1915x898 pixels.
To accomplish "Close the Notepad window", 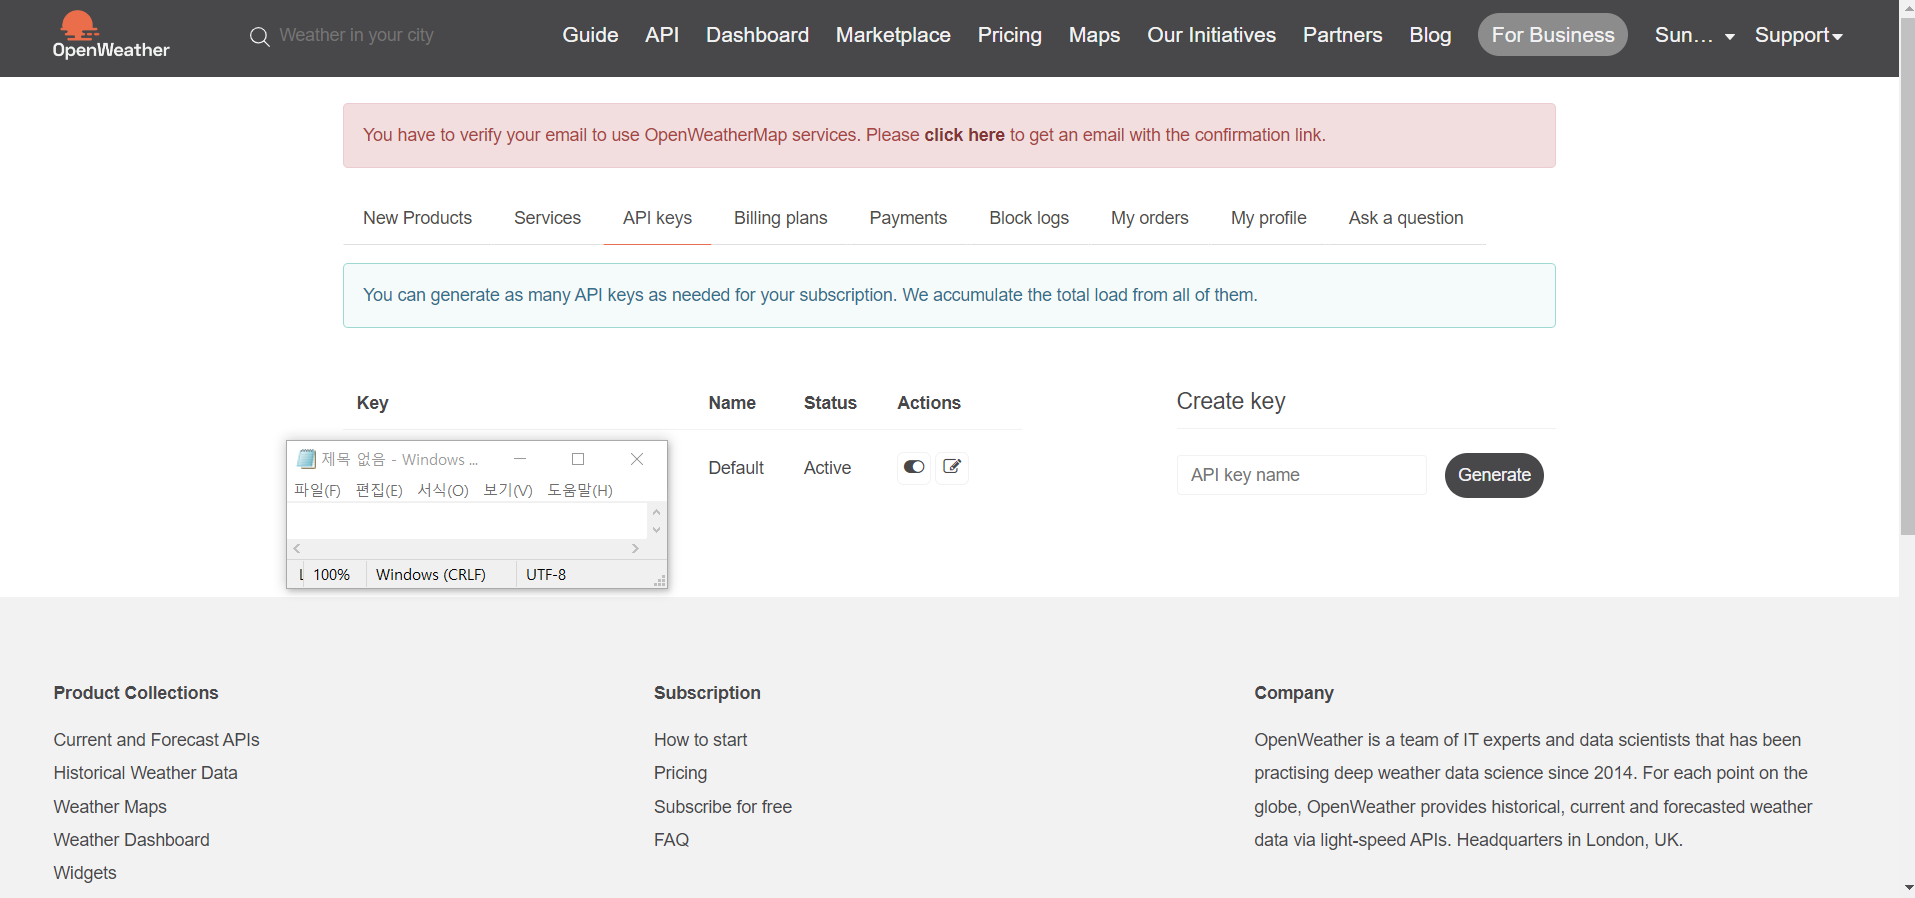I will point(637,459).
